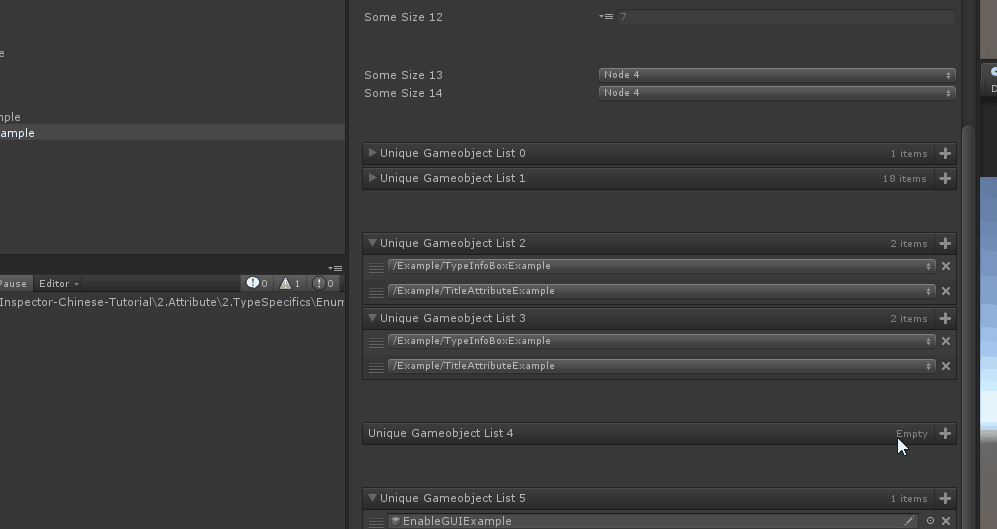This screenshot has width=997, height=529.
Task: Select /Example/TypeInfoBoxExample dropdown in List 3
Action: coord(661,341)
